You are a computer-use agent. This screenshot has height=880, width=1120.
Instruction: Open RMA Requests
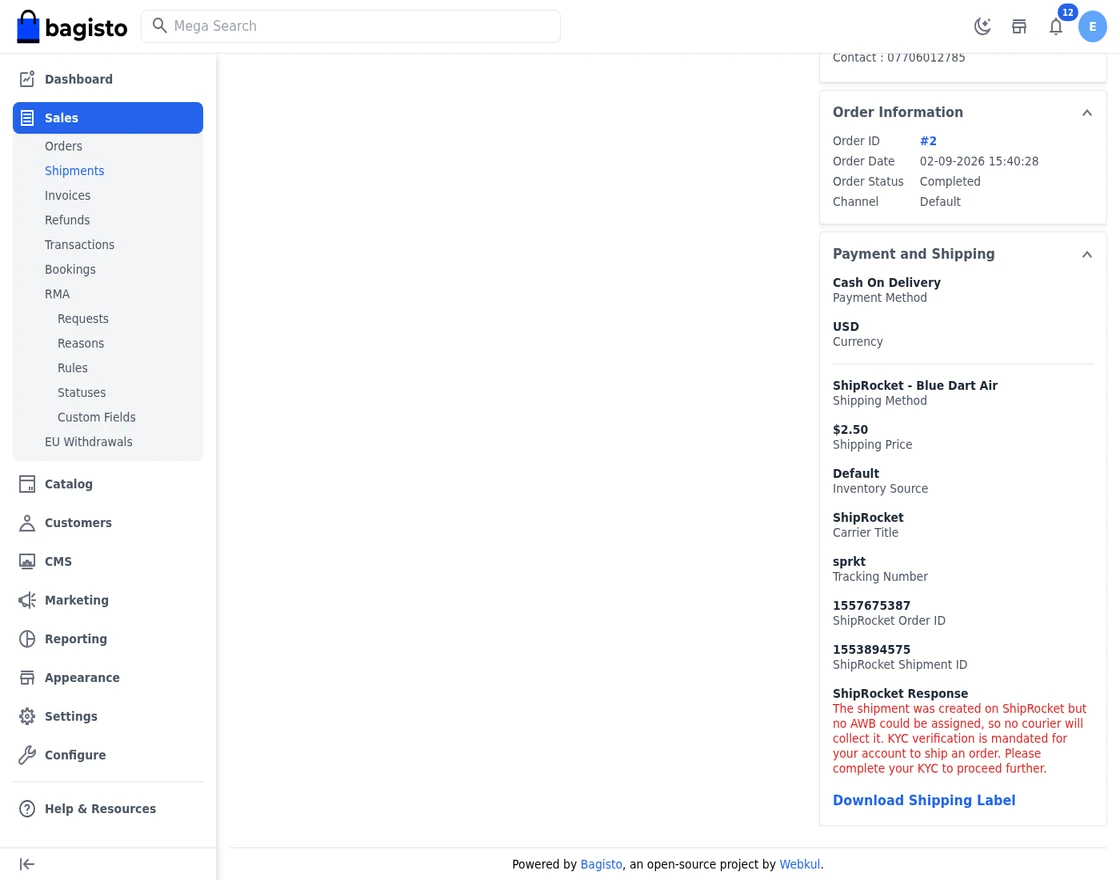(83, 319)
